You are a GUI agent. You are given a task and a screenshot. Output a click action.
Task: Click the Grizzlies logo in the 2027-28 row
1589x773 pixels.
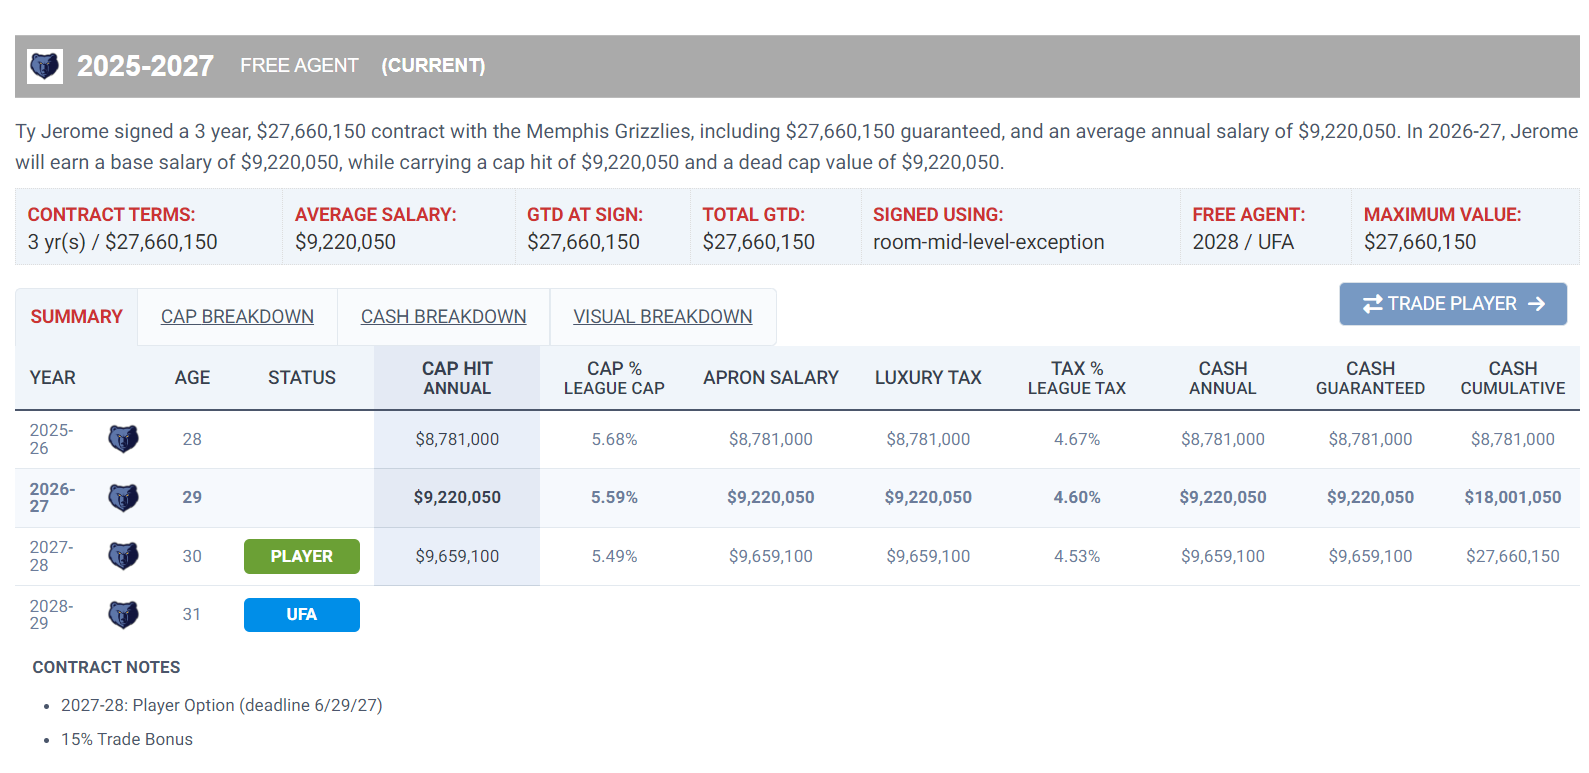123,556
